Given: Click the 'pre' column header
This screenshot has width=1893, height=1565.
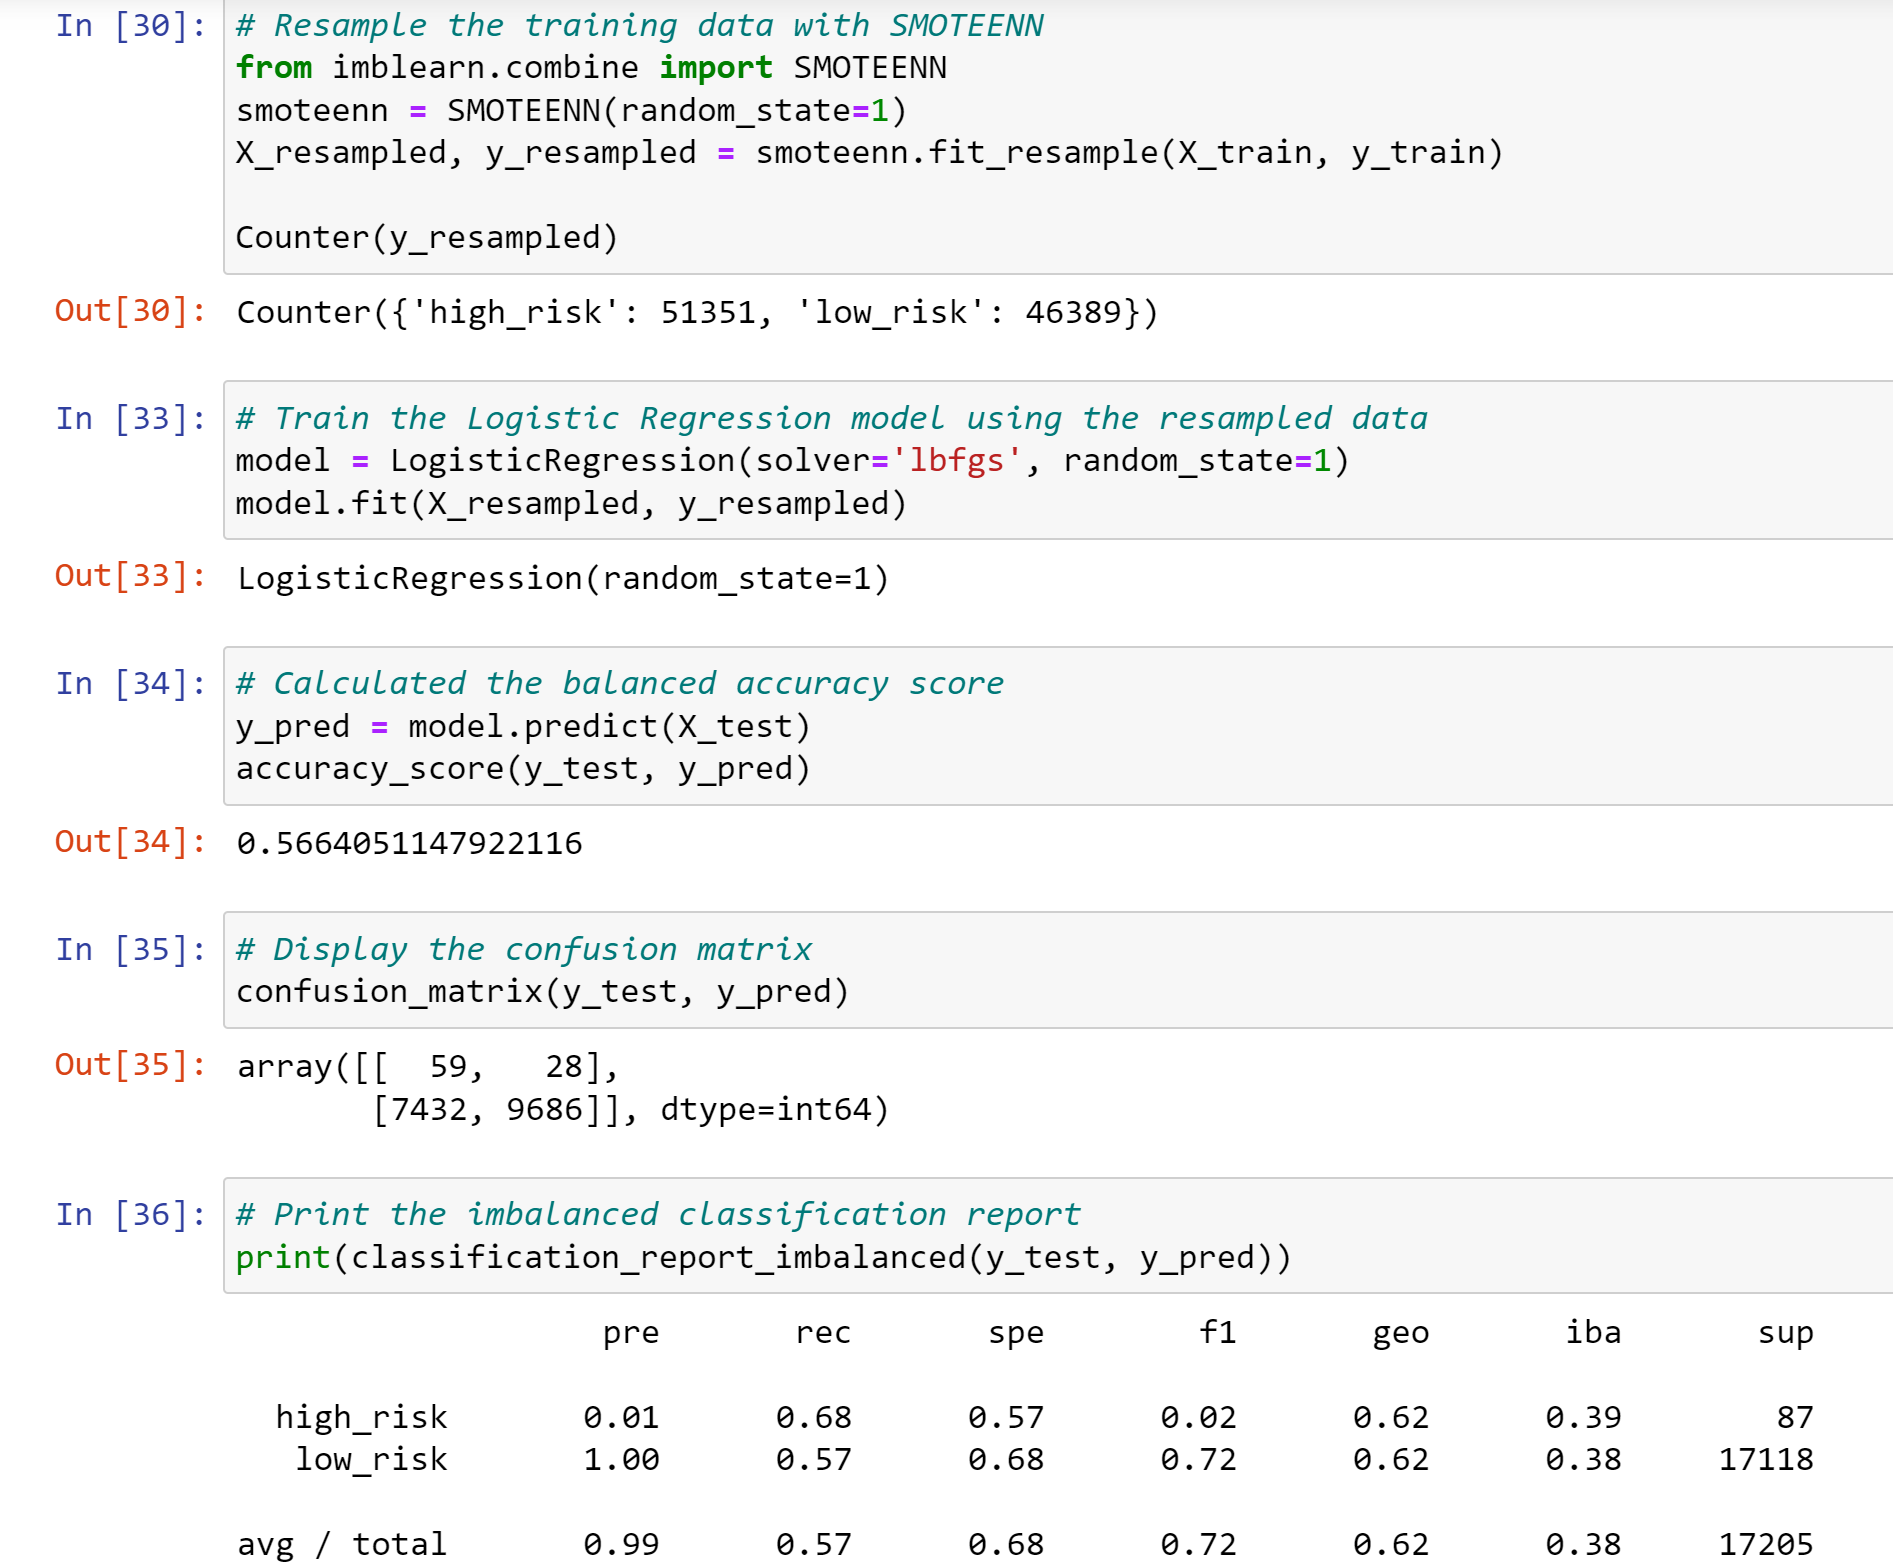Looking at the screenshot, I should (x=631, y=1334).
